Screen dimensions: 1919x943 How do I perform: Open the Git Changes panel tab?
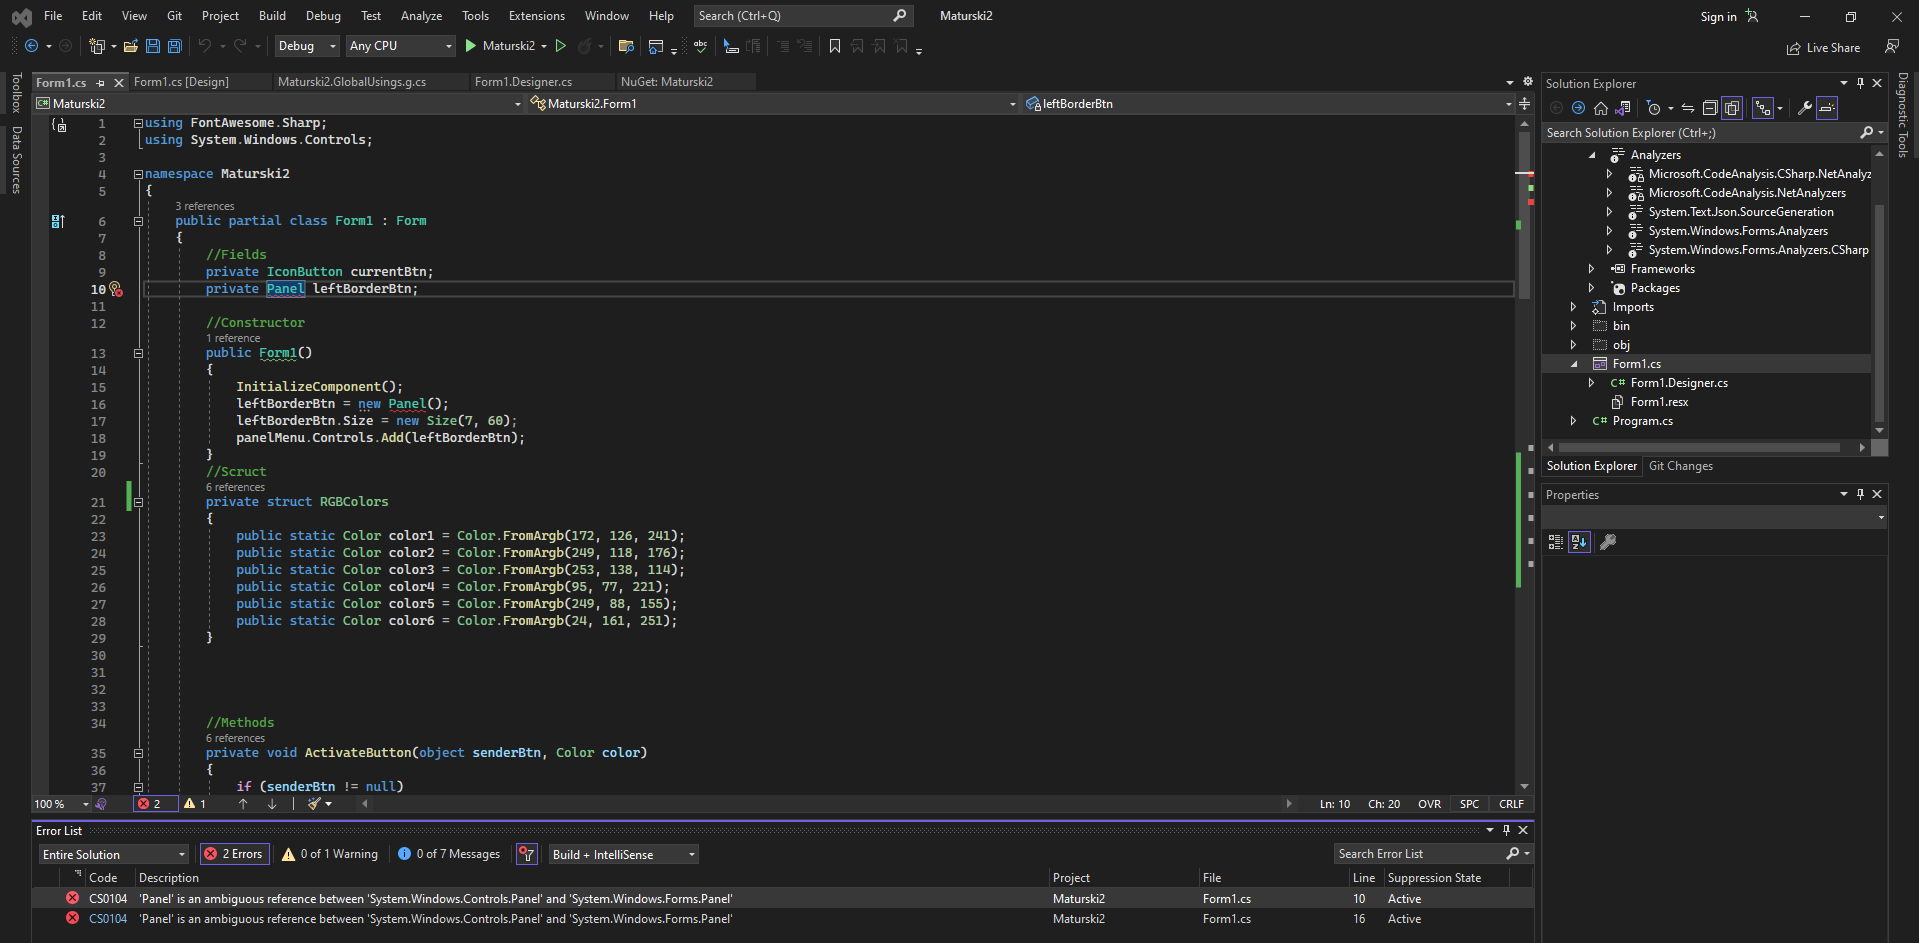1680,466
